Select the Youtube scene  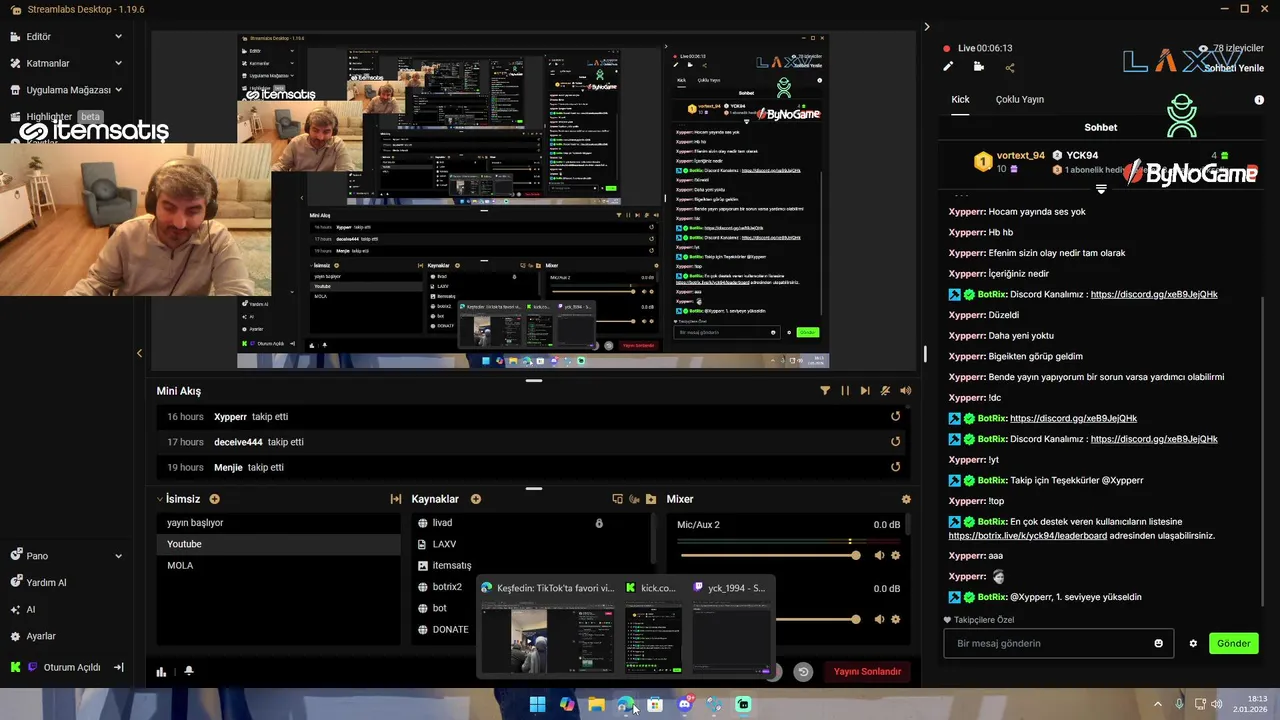278,544
